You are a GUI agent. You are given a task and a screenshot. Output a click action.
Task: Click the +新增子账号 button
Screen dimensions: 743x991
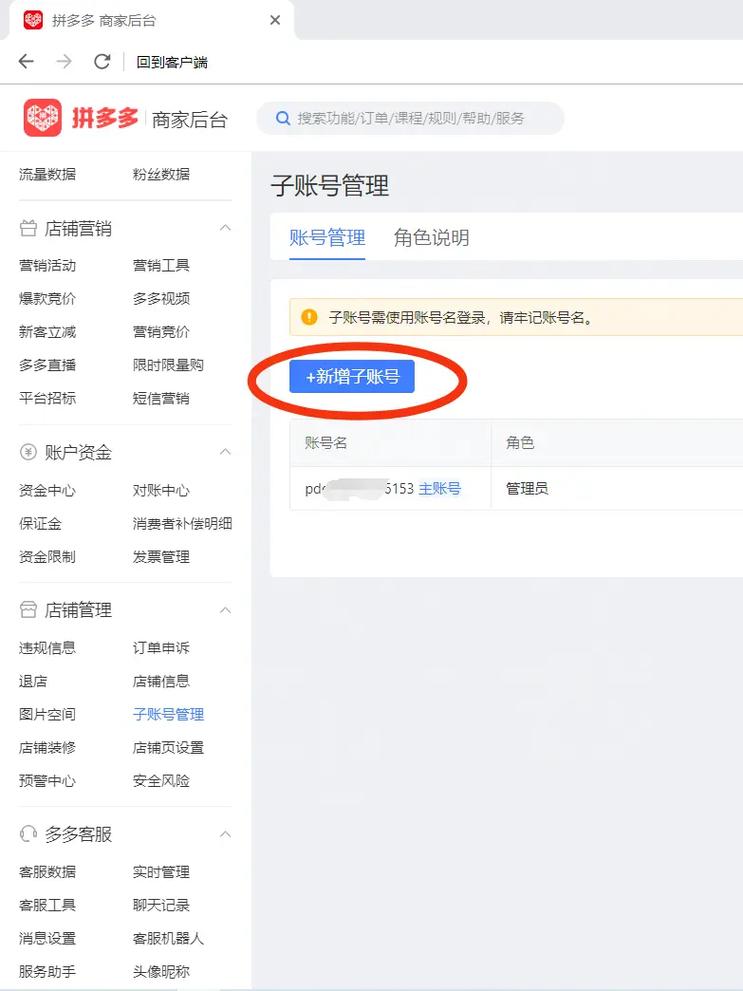click(x=352, y=377)
